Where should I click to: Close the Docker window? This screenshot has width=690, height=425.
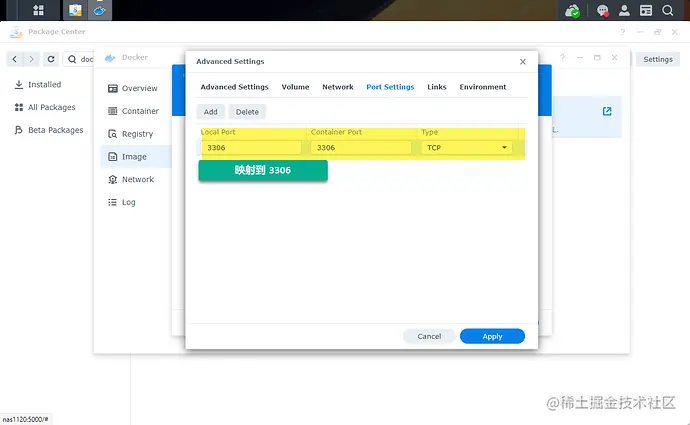[x=614, y=58]
